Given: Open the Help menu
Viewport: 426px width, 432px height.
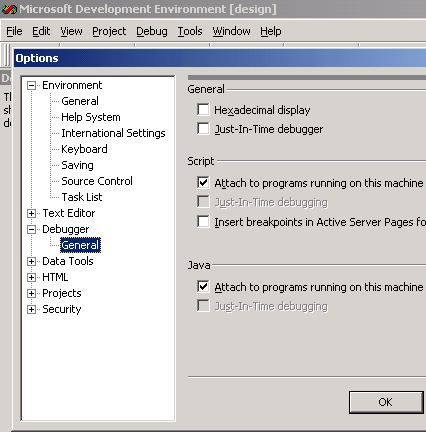Looking at the screenshot, I should pyautogui.click(x=271, y=31).
